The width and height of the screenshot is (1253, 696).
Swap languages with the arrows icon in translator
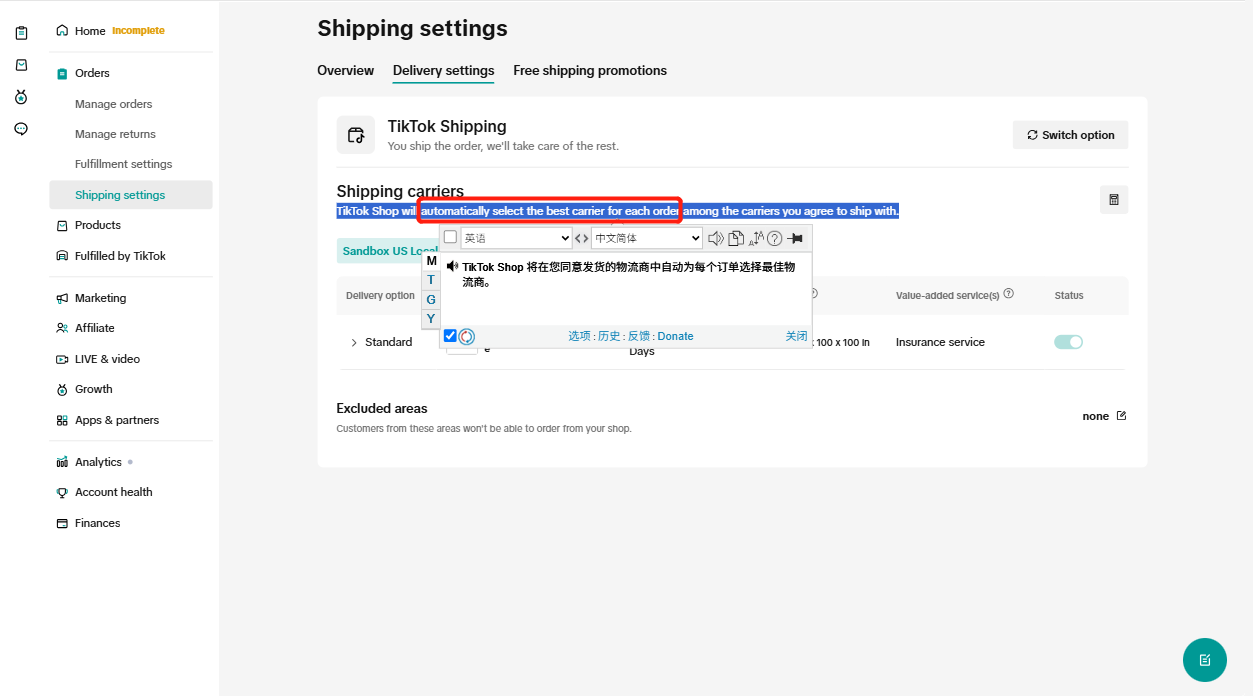pos(582,238)
